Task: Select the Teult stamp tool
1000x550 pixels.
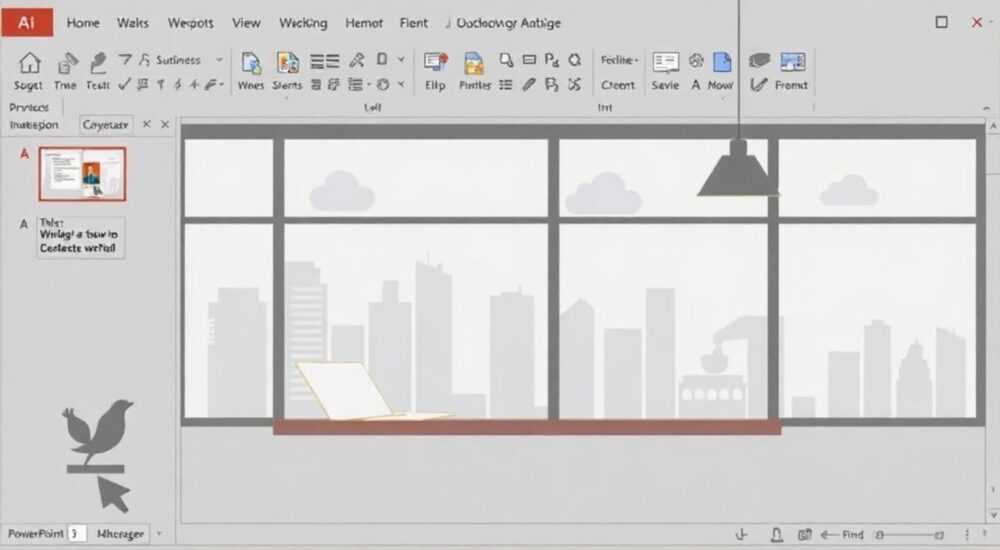Action: point(98,63)
